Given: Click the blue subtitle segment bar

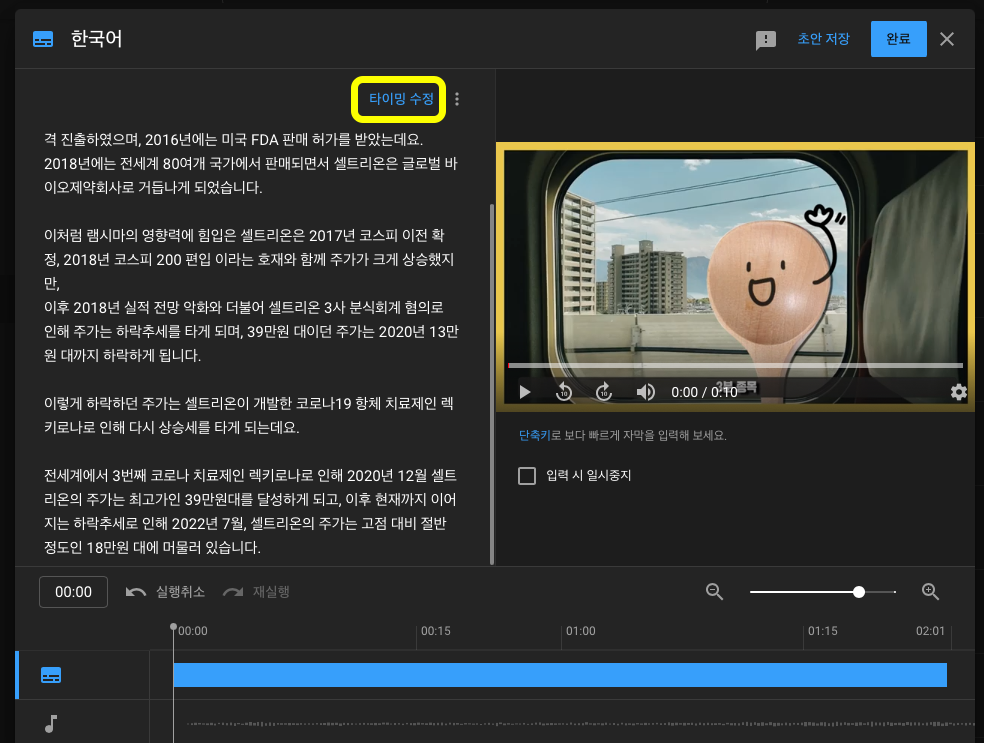Looking at the screenshot, I should [560, 675].
